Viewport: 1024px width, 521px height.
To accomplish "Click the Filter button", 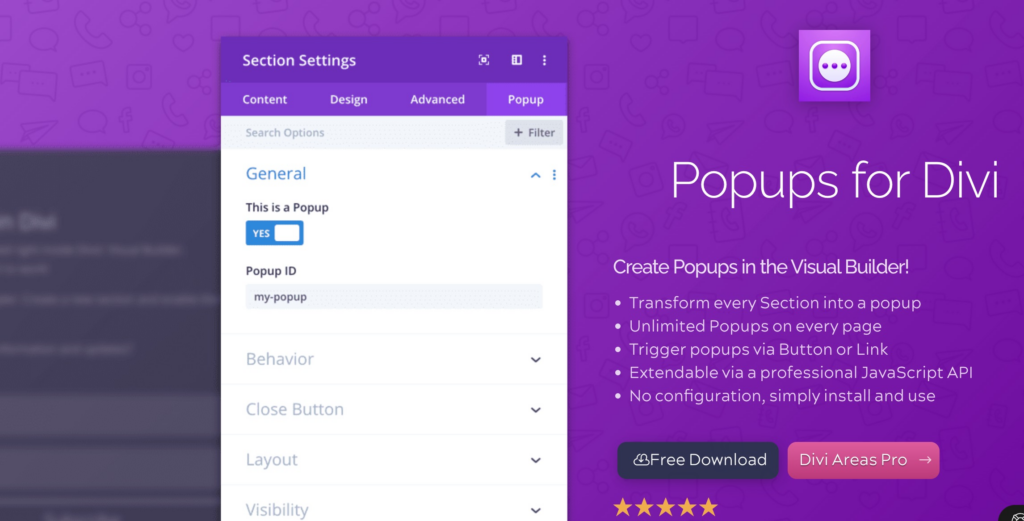I will pos(534,133).
